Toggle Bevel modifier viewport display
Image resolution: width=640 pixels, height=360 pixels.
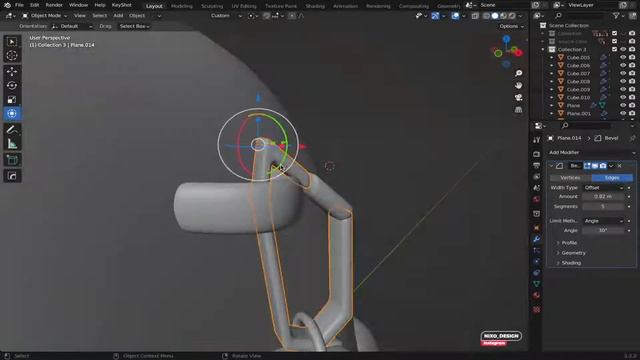coord(595,166)
